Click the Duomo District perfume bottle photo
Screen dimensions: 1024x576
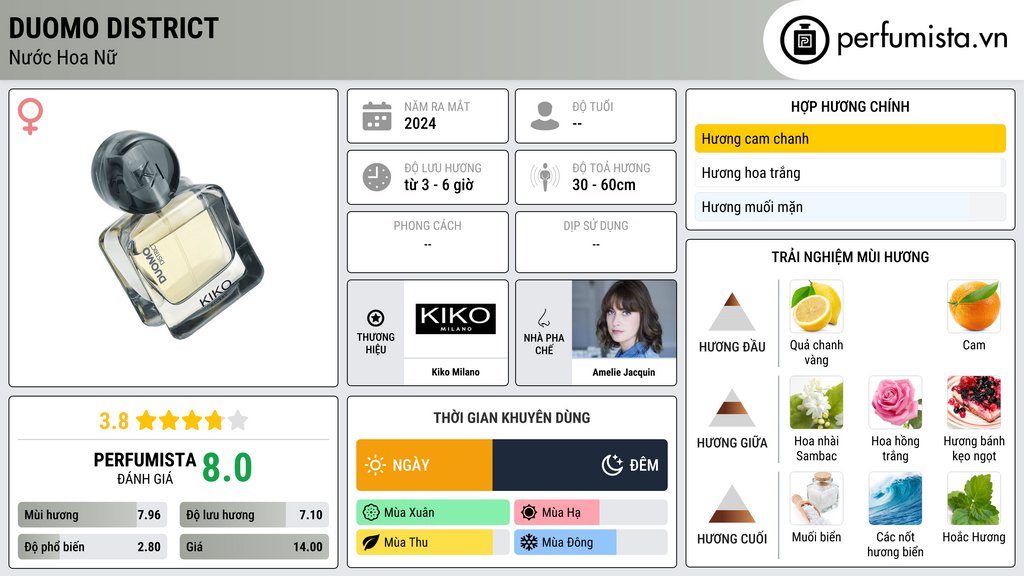[177, 234]
